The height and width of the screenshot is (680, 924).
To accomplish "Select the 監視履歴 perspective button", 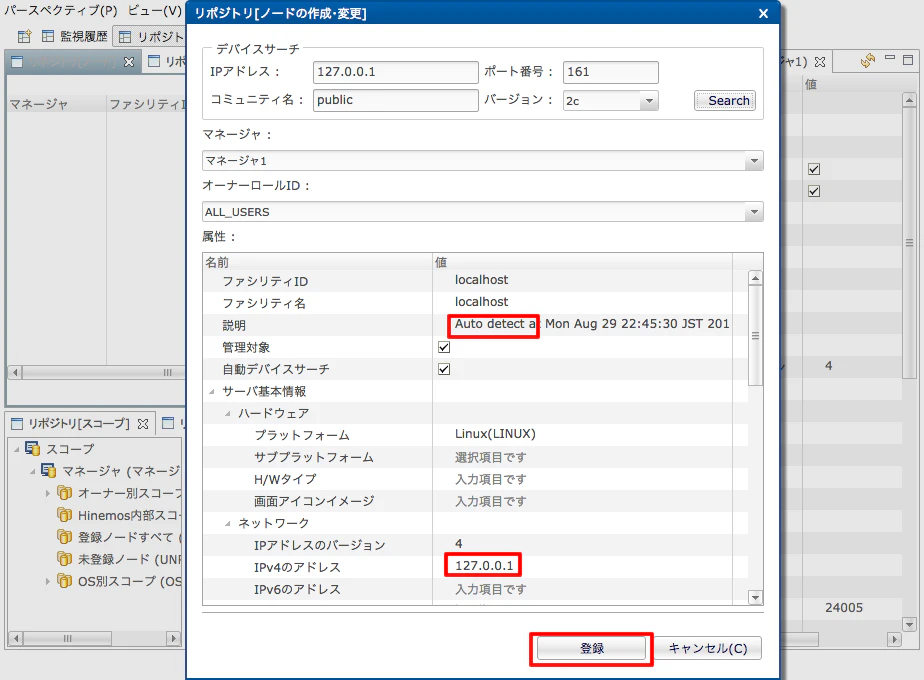I will click(75, 37).
